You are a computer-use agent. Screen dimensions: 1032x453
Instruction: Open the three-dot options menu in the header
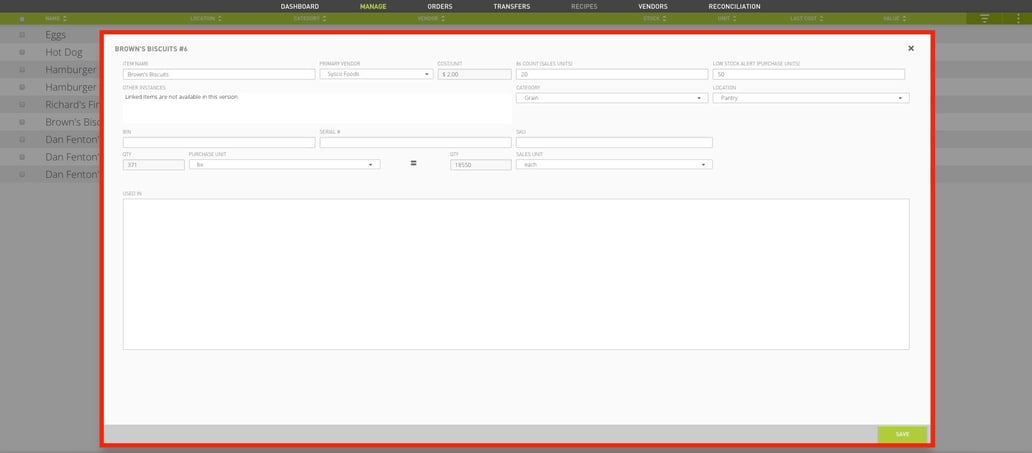click(1018, 18)
